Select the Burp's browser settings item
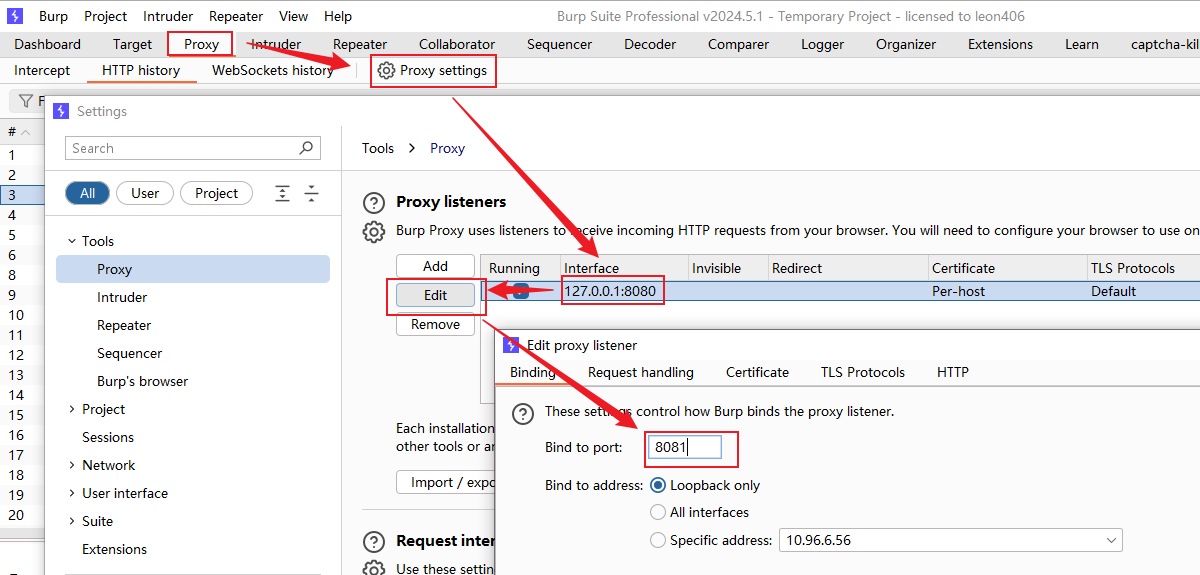Screen dimensions: 1200x575 tap(142, 381)
